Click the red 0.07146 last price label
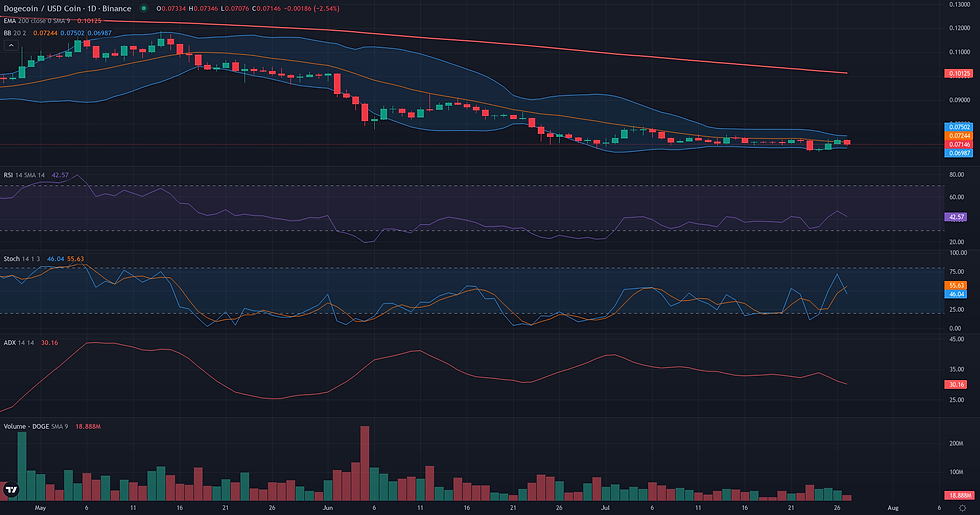 pyautogui.click(x=958, y=144)
